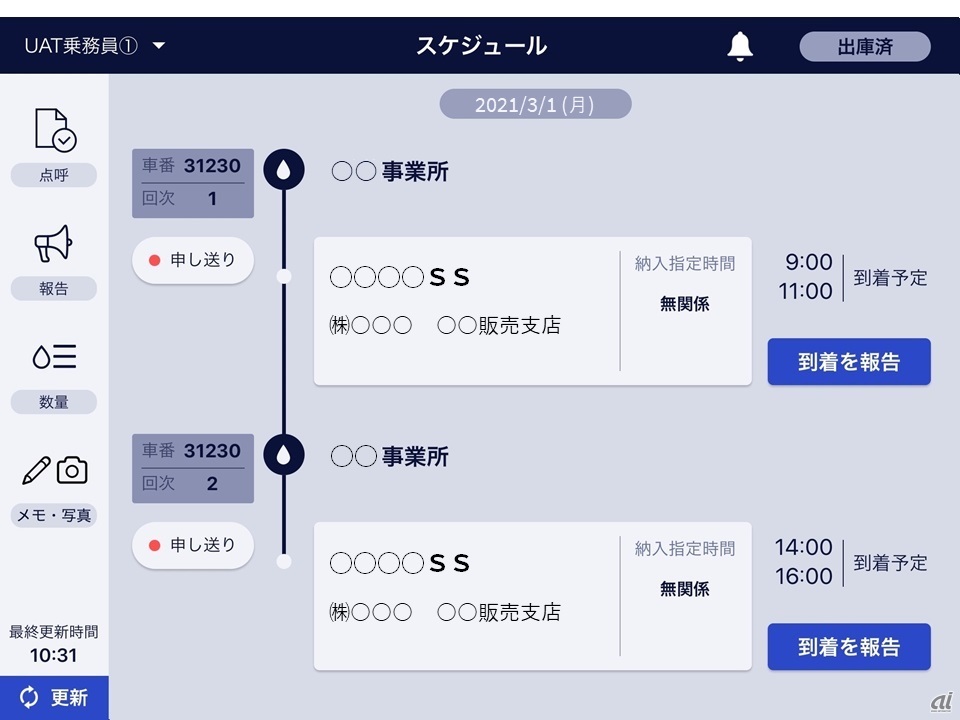Select the second trip's droplet marker
Viewport: 960px width, 720px height.
284,456
